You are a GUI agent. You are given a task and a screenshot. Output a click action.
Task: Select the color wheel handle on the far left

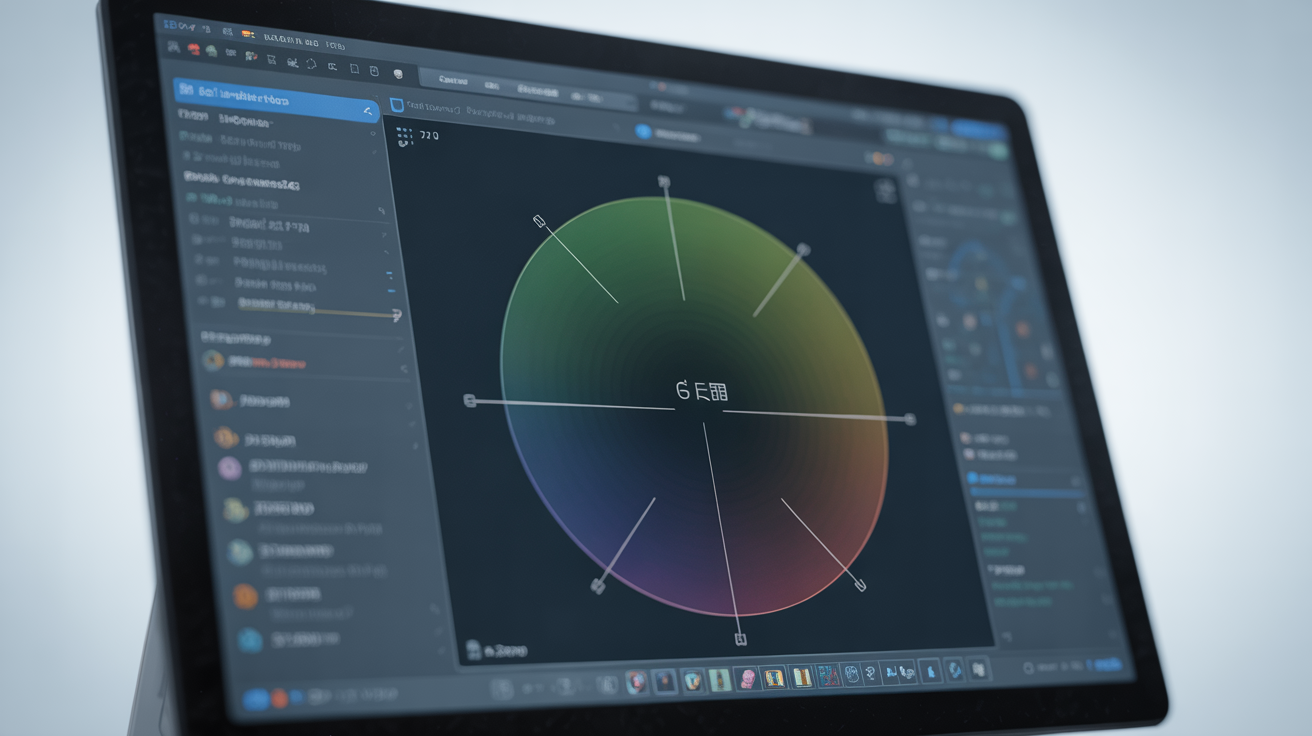[469, 400]
